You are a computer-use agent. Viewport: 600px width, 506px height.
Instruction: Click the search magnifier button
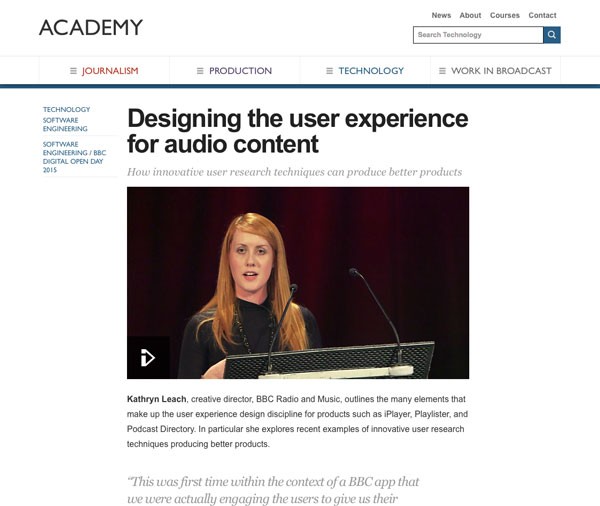coord(552,35)
